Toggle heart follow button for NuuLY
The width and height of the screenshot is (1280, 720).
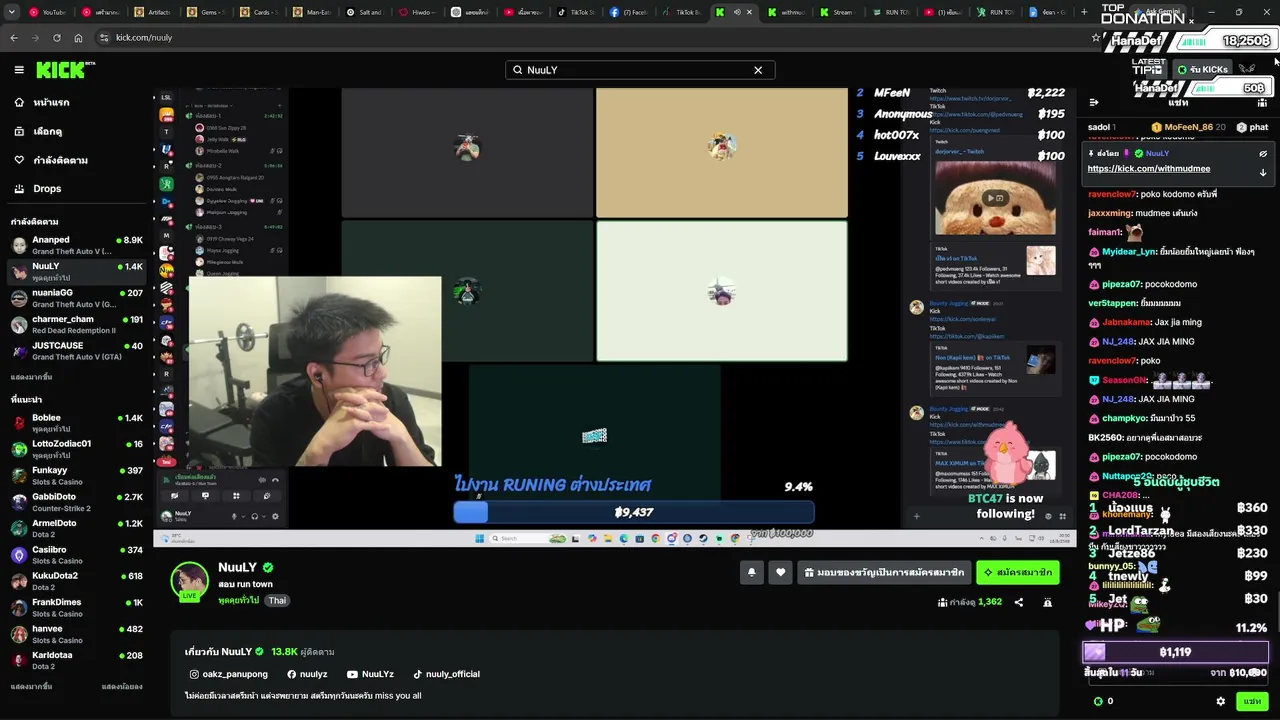tap(781, 572)
